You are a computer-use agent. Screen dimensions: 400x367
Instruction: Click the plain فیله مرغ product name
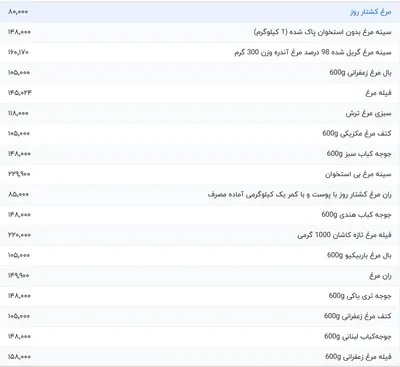click(x=379, y=93)
